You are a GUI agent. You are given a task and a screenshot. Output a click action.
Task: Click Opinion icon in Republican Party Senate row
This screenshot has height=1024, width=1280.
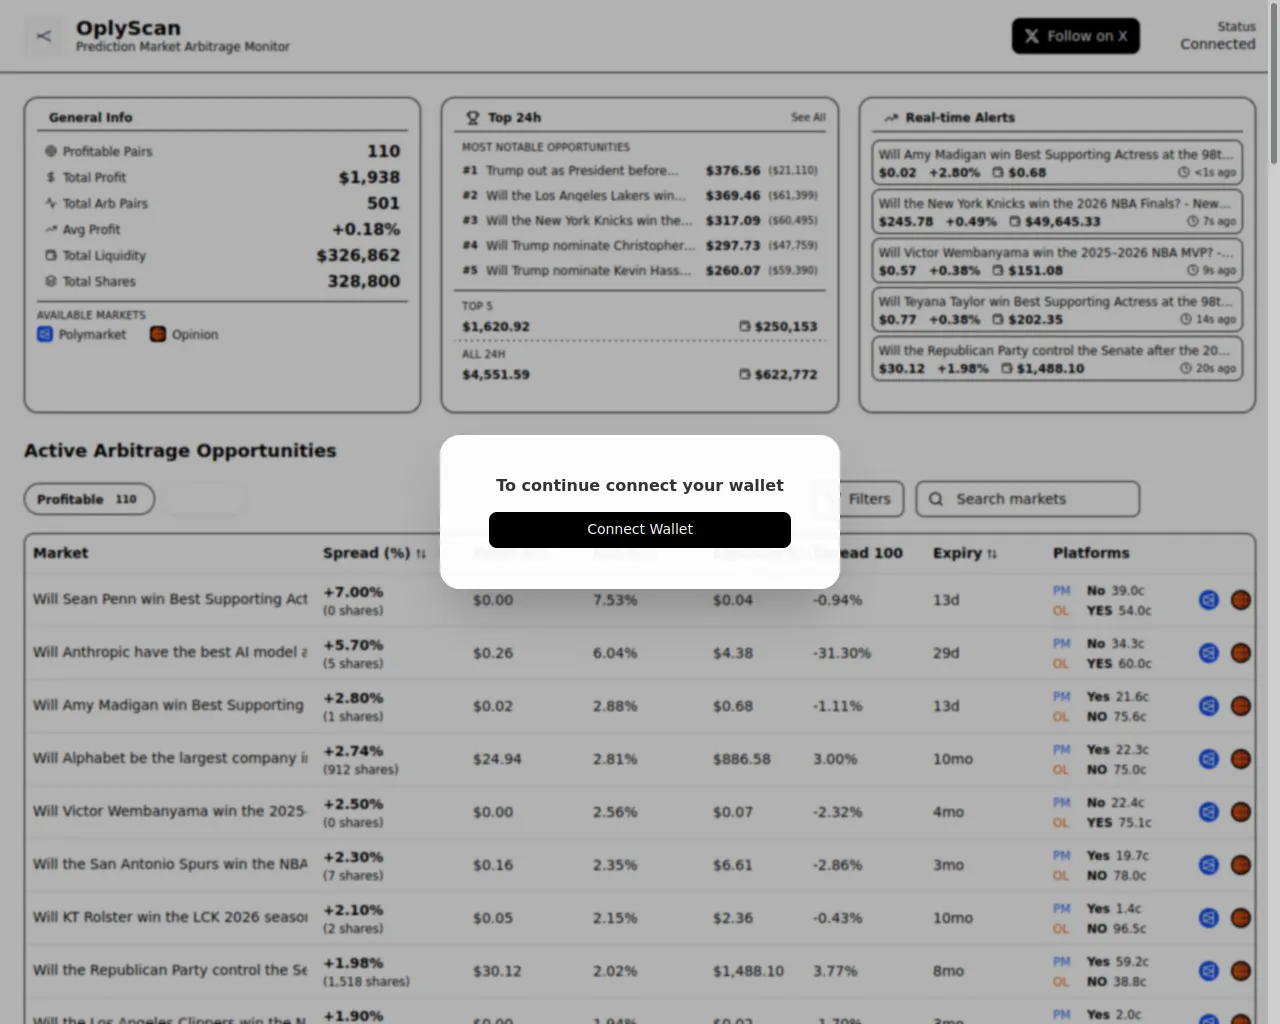click(1241, 971)
